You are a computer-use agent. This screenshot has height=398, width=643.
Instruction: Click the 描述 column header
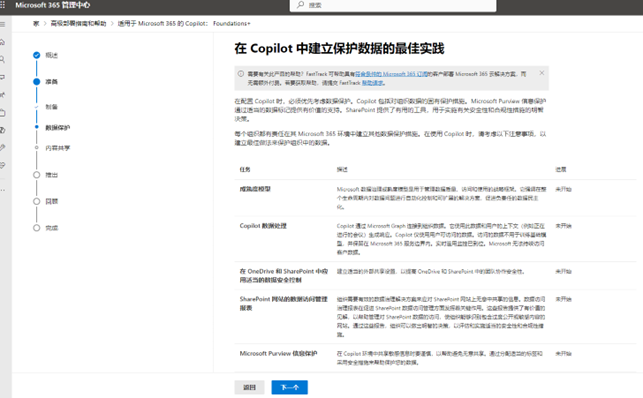[342, 170]
